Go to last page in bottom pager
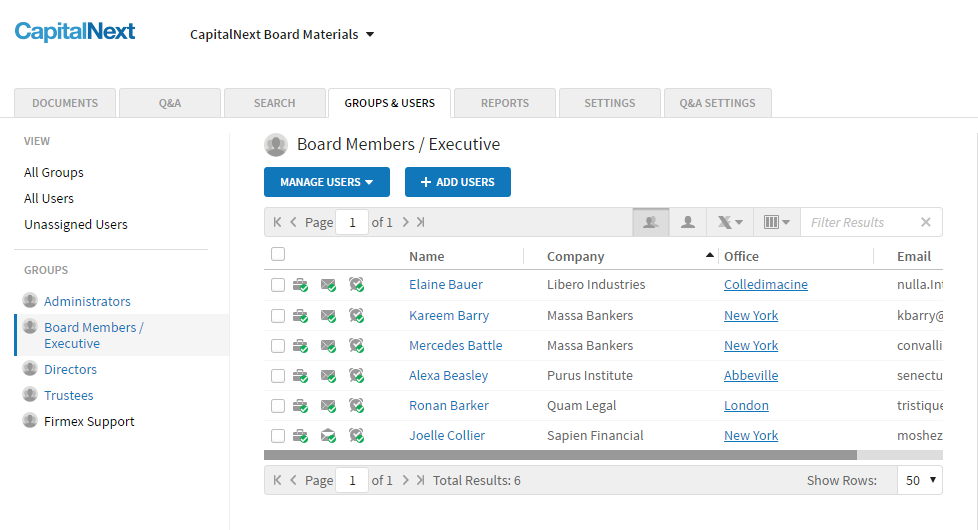 421,480
